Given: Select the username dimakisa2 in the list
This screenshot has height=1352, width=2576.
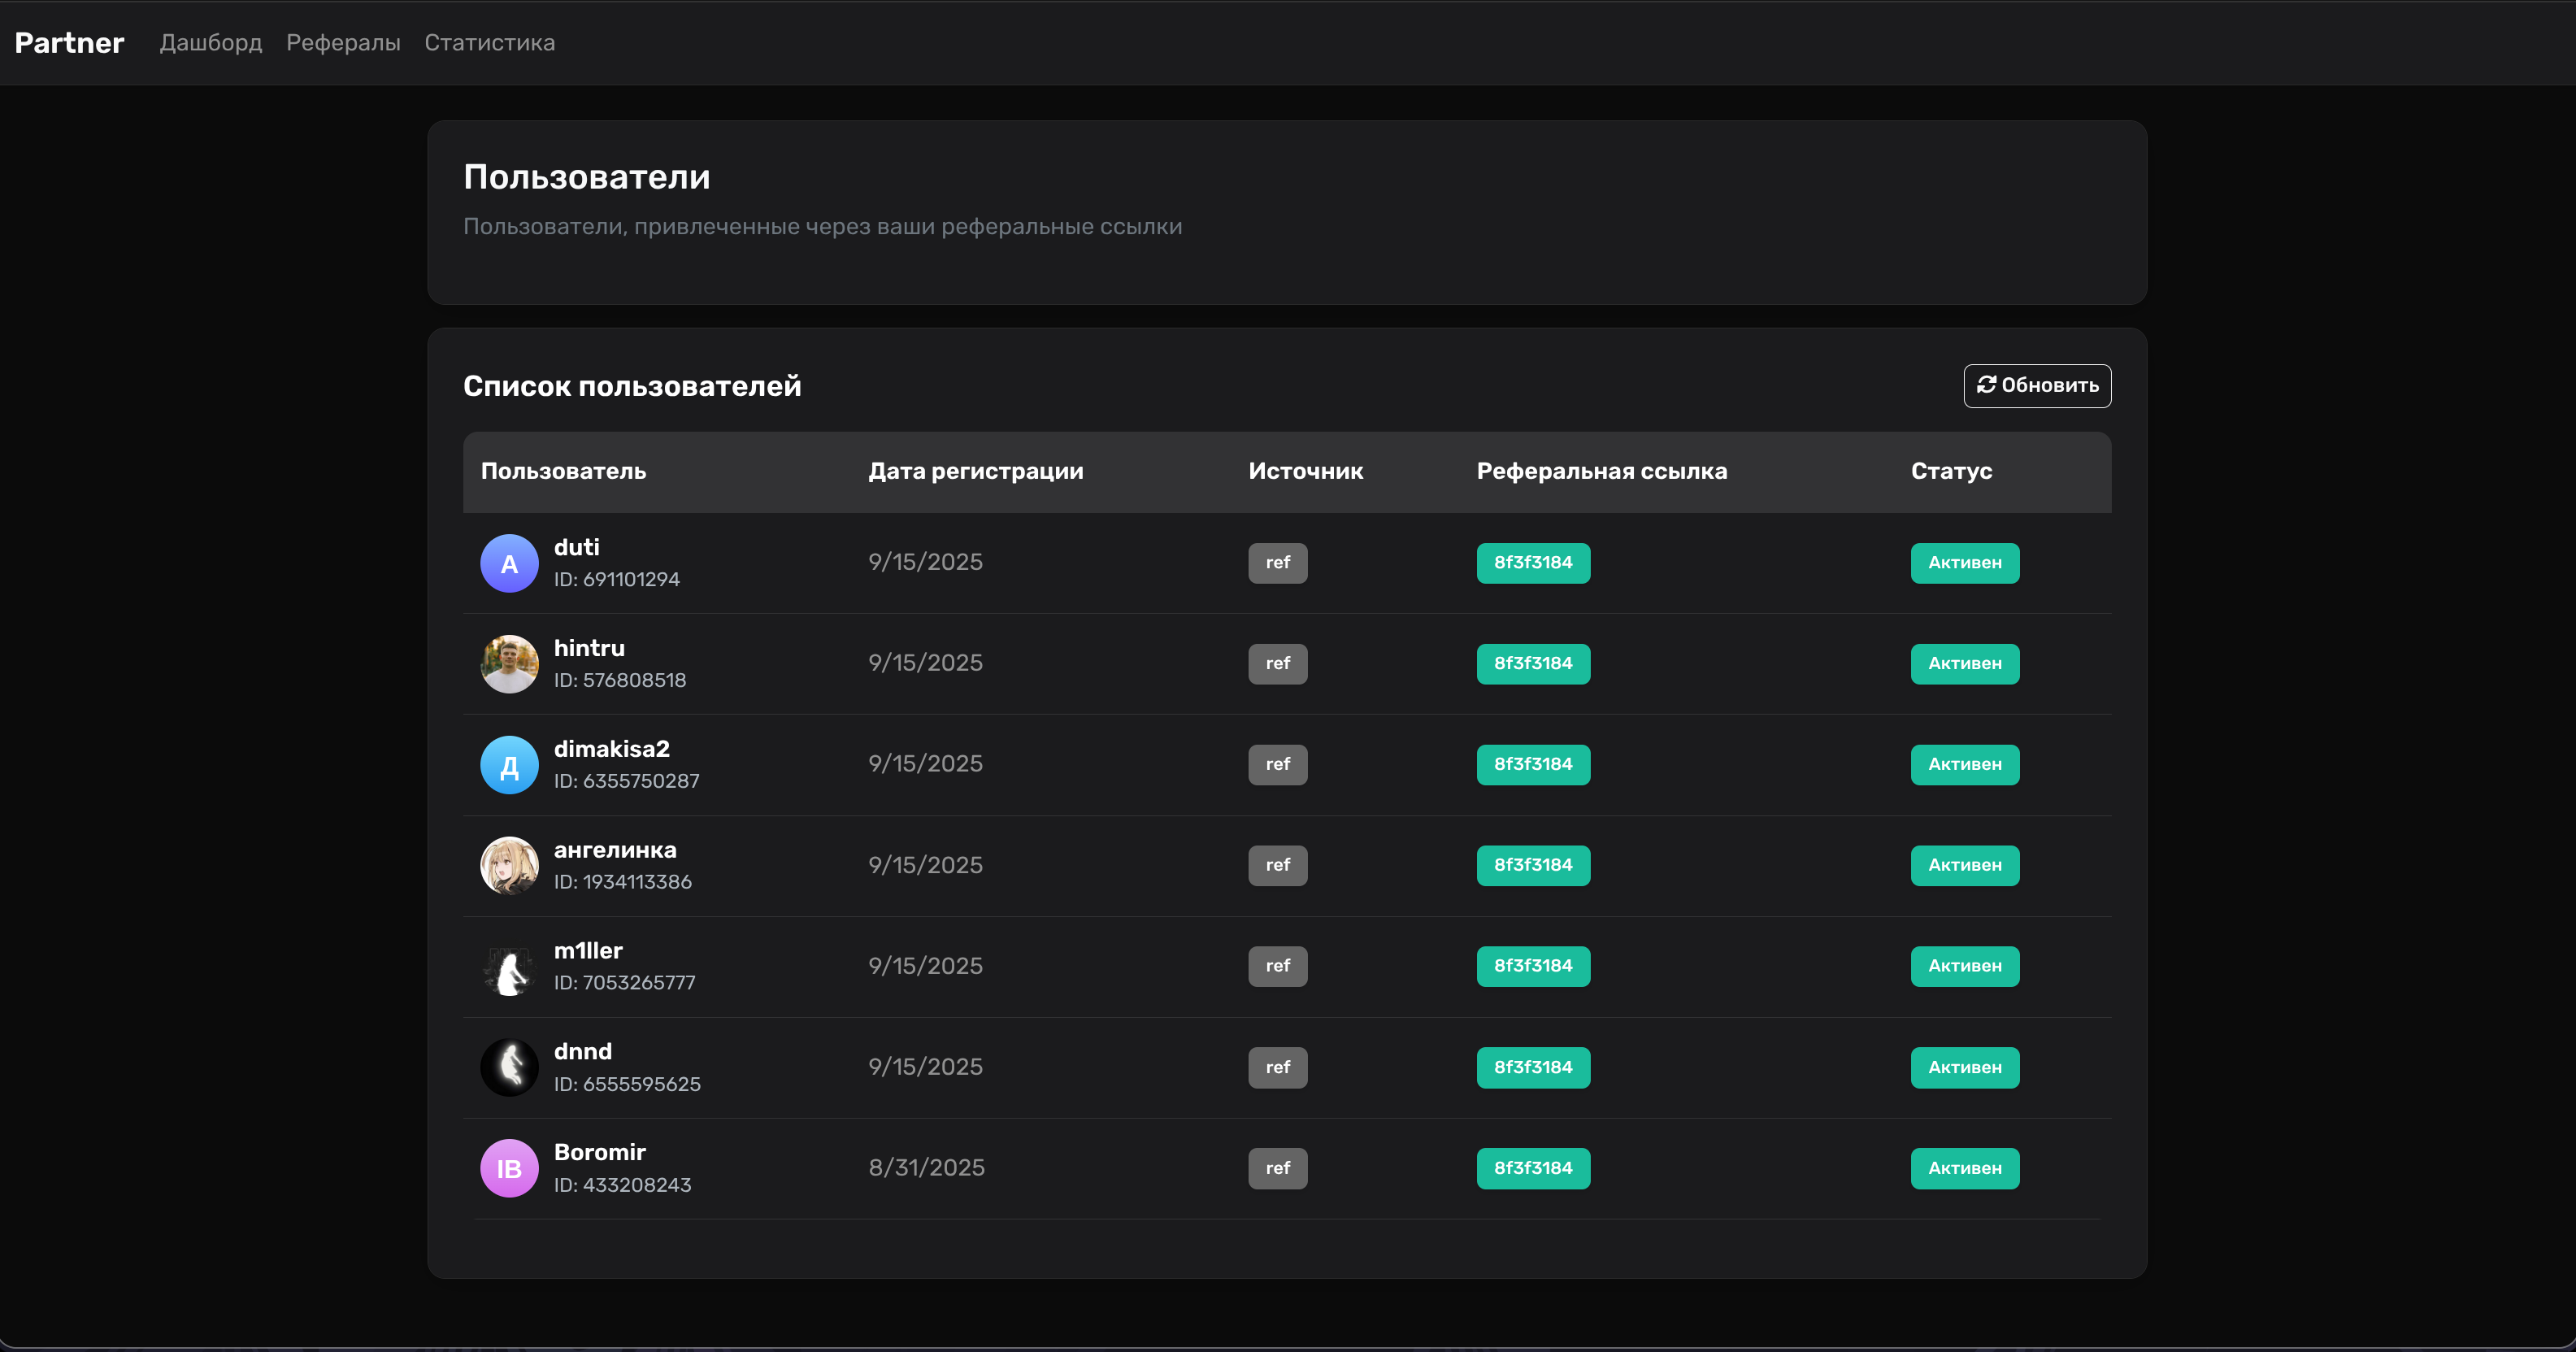Looking at the screenshot, I should [x=611, y=749].
